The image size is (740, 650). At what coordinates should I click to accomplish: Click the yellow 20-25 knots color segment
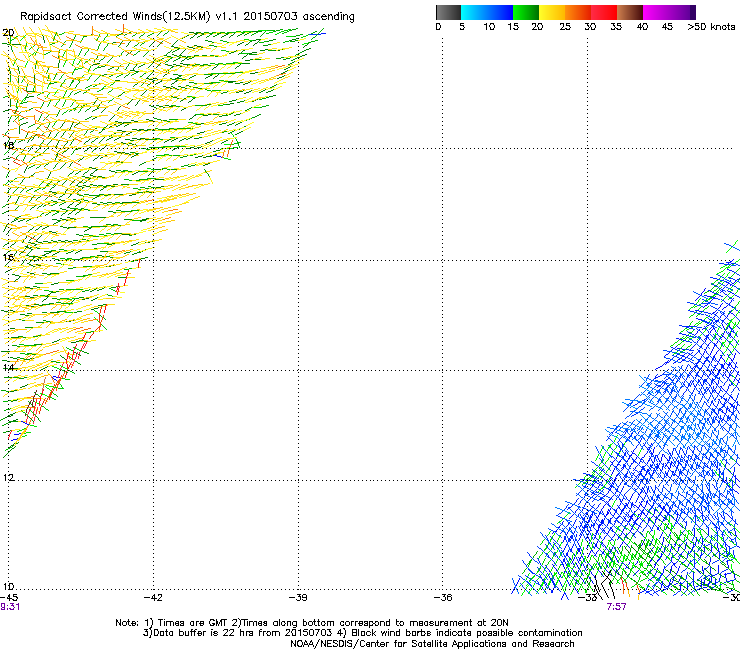[x=552, y=12]
